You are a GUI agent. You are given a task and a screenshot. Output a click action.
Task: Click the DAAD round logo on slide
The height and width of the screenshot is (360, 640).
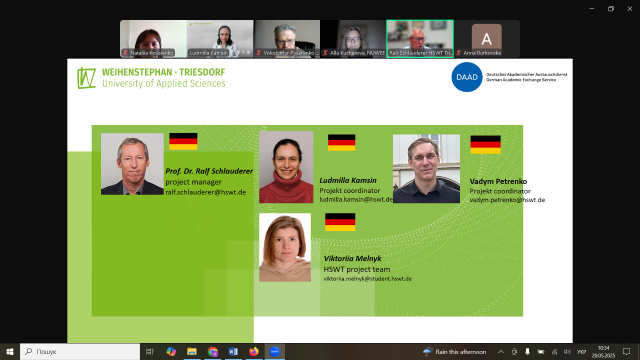click(467, 77)
